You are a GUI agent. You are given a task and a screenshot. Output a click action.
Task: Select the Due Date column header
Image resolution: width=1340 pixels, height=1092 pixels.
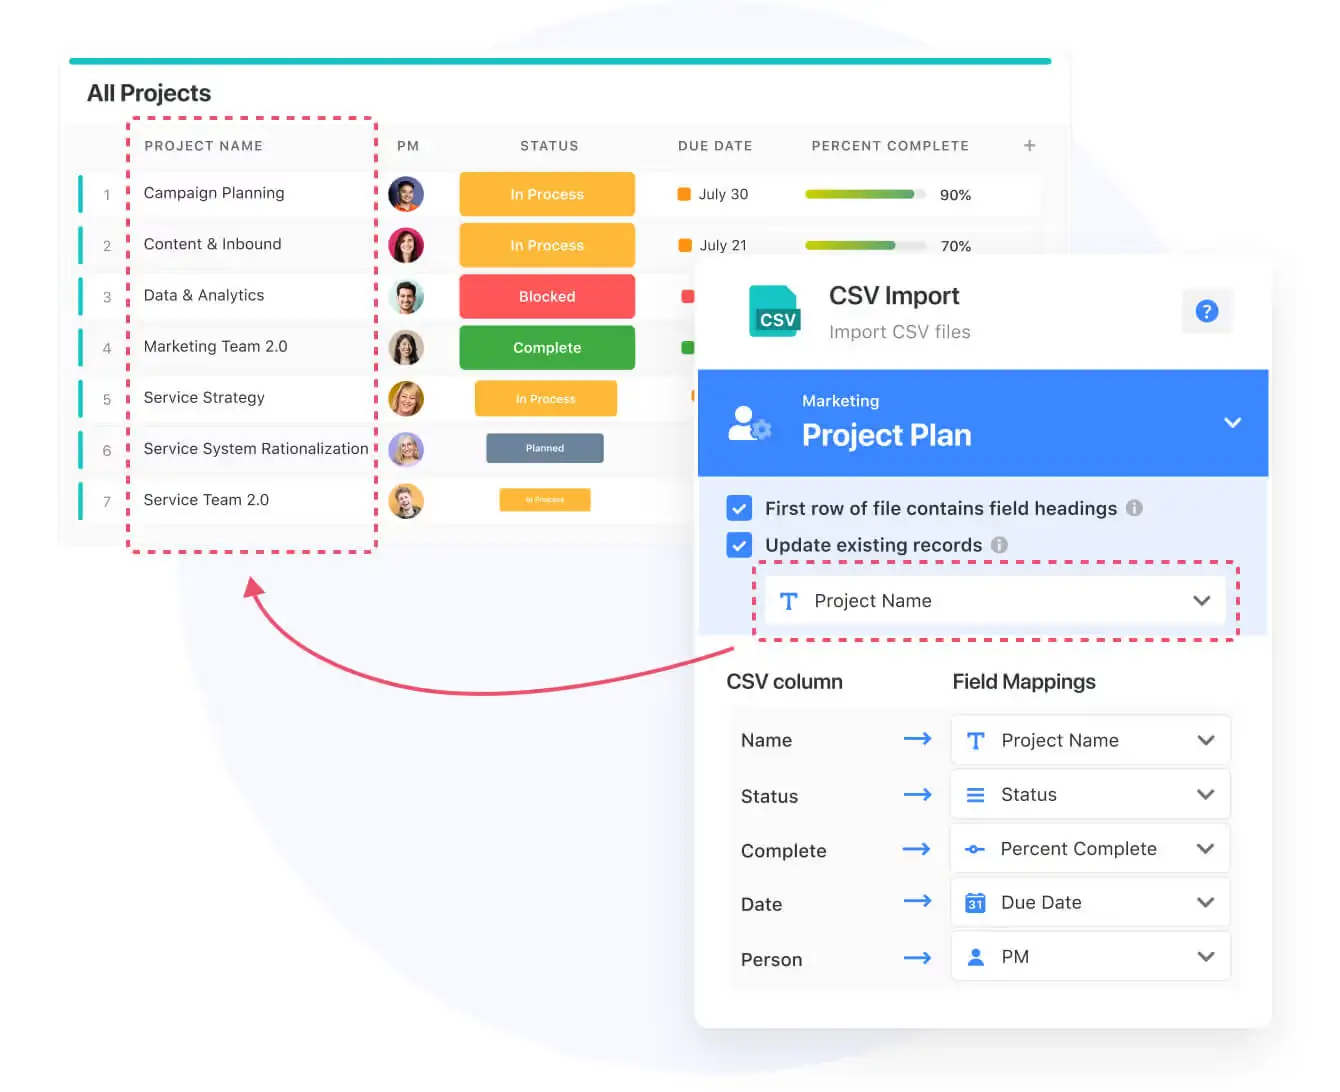tap(714, 145)
